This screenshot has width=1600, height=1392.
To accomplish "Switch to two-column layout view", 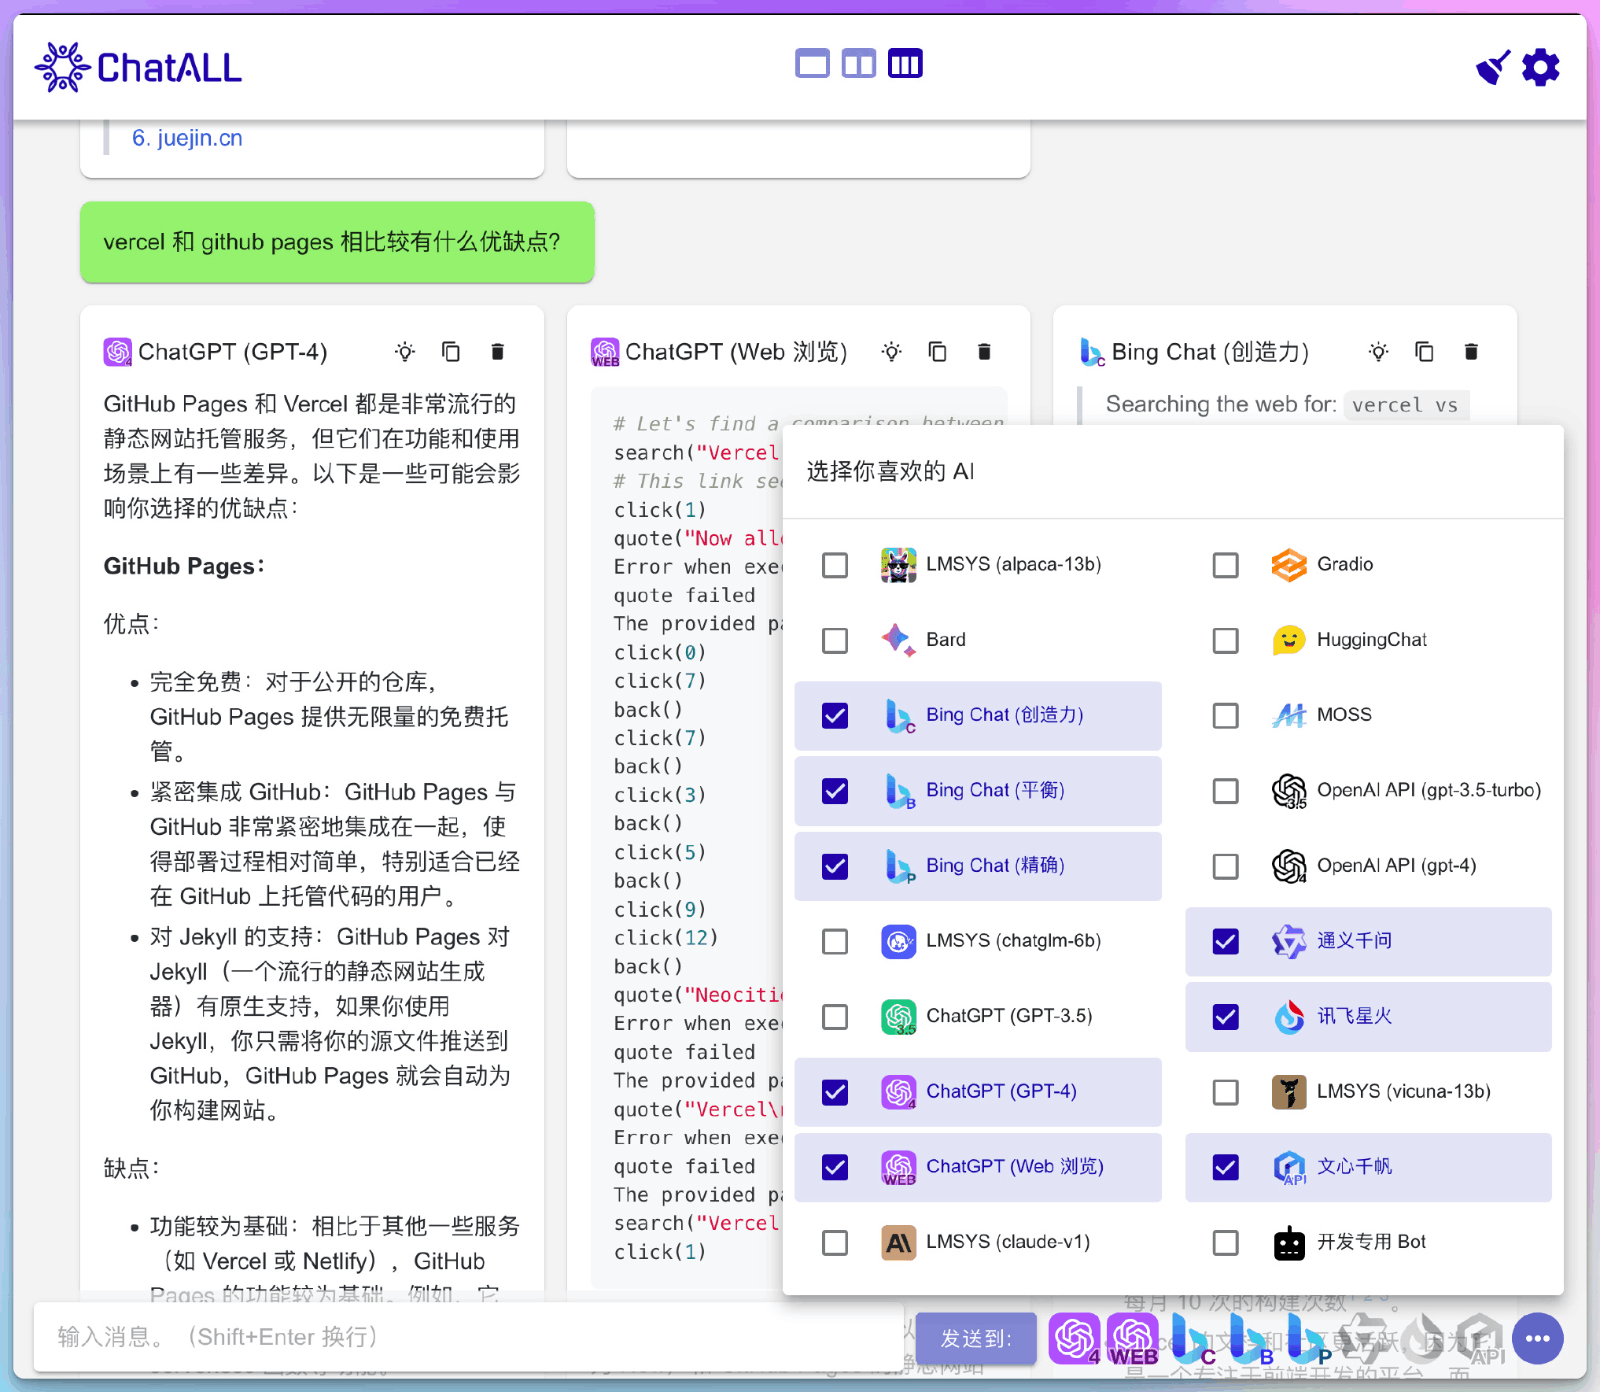I will click(x=858, y=63).
